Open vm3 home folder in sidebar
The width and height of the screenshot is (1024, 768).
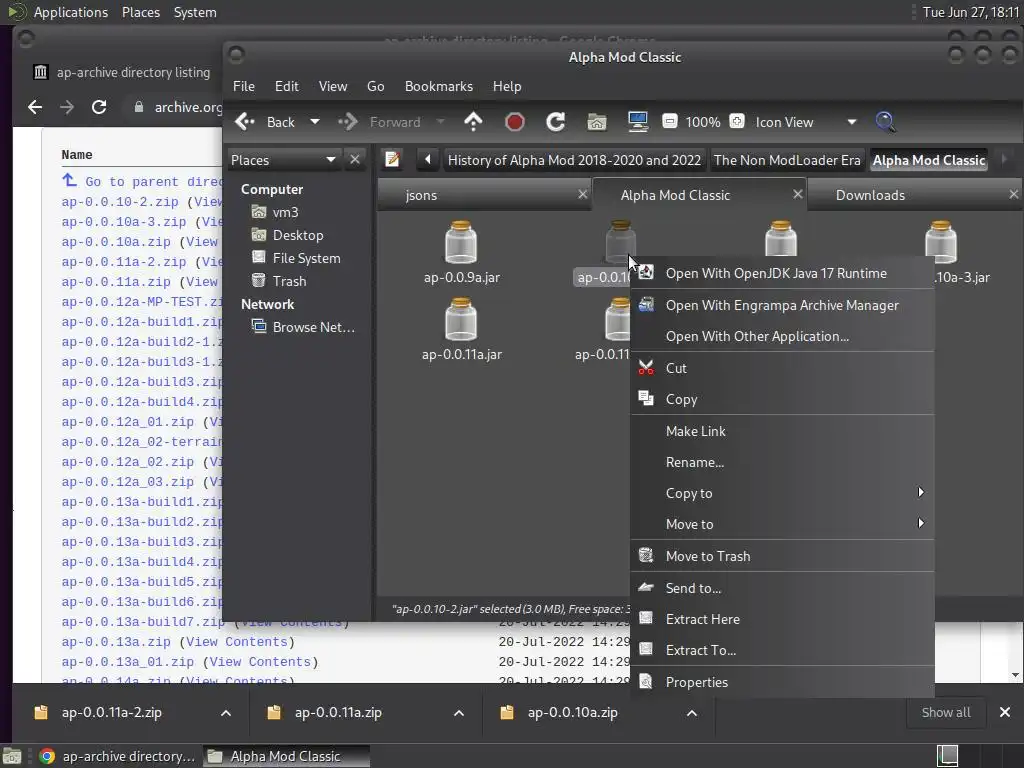coord(285,212)
